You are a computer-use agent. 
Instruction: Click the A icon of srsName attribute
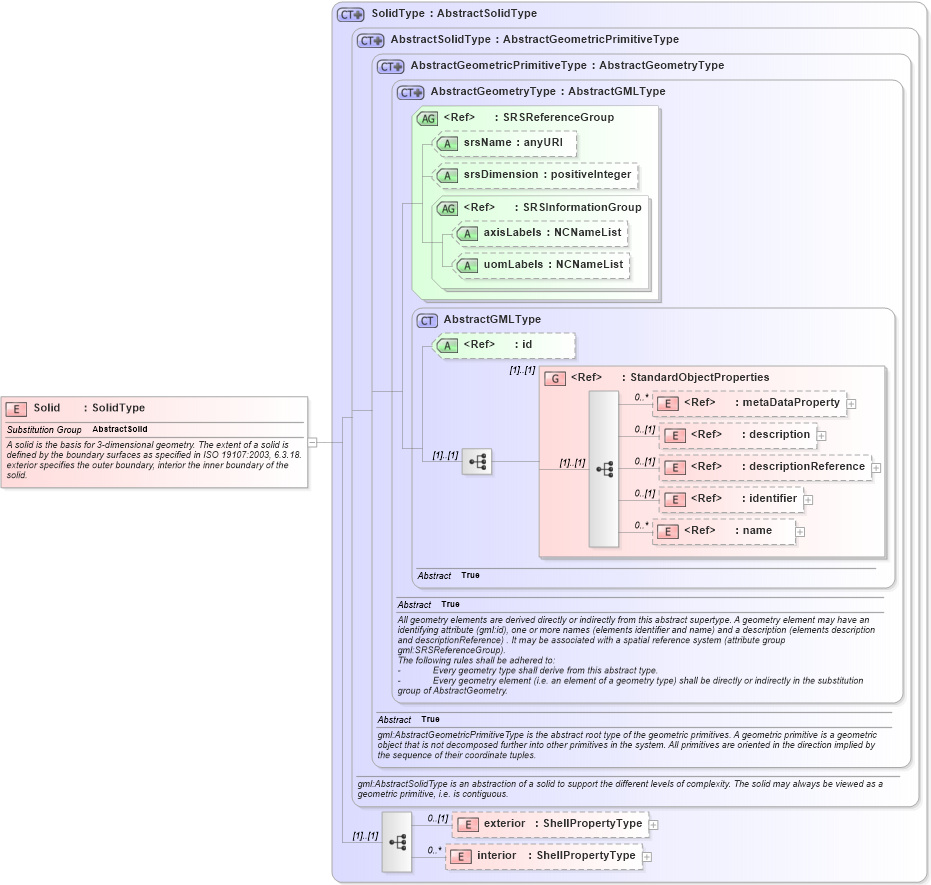point(447,144)
